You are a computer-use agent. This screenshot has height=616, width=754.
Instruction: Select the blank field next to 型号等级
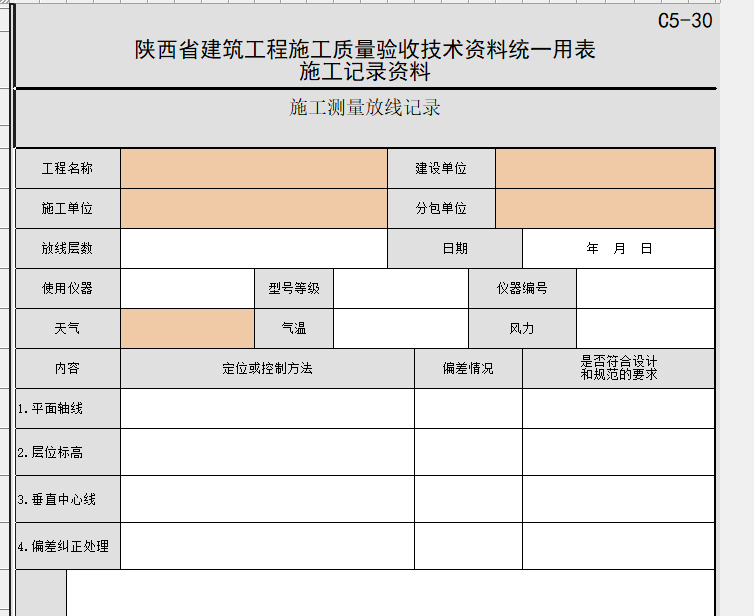pyautogui.click(x=400, y=288)
